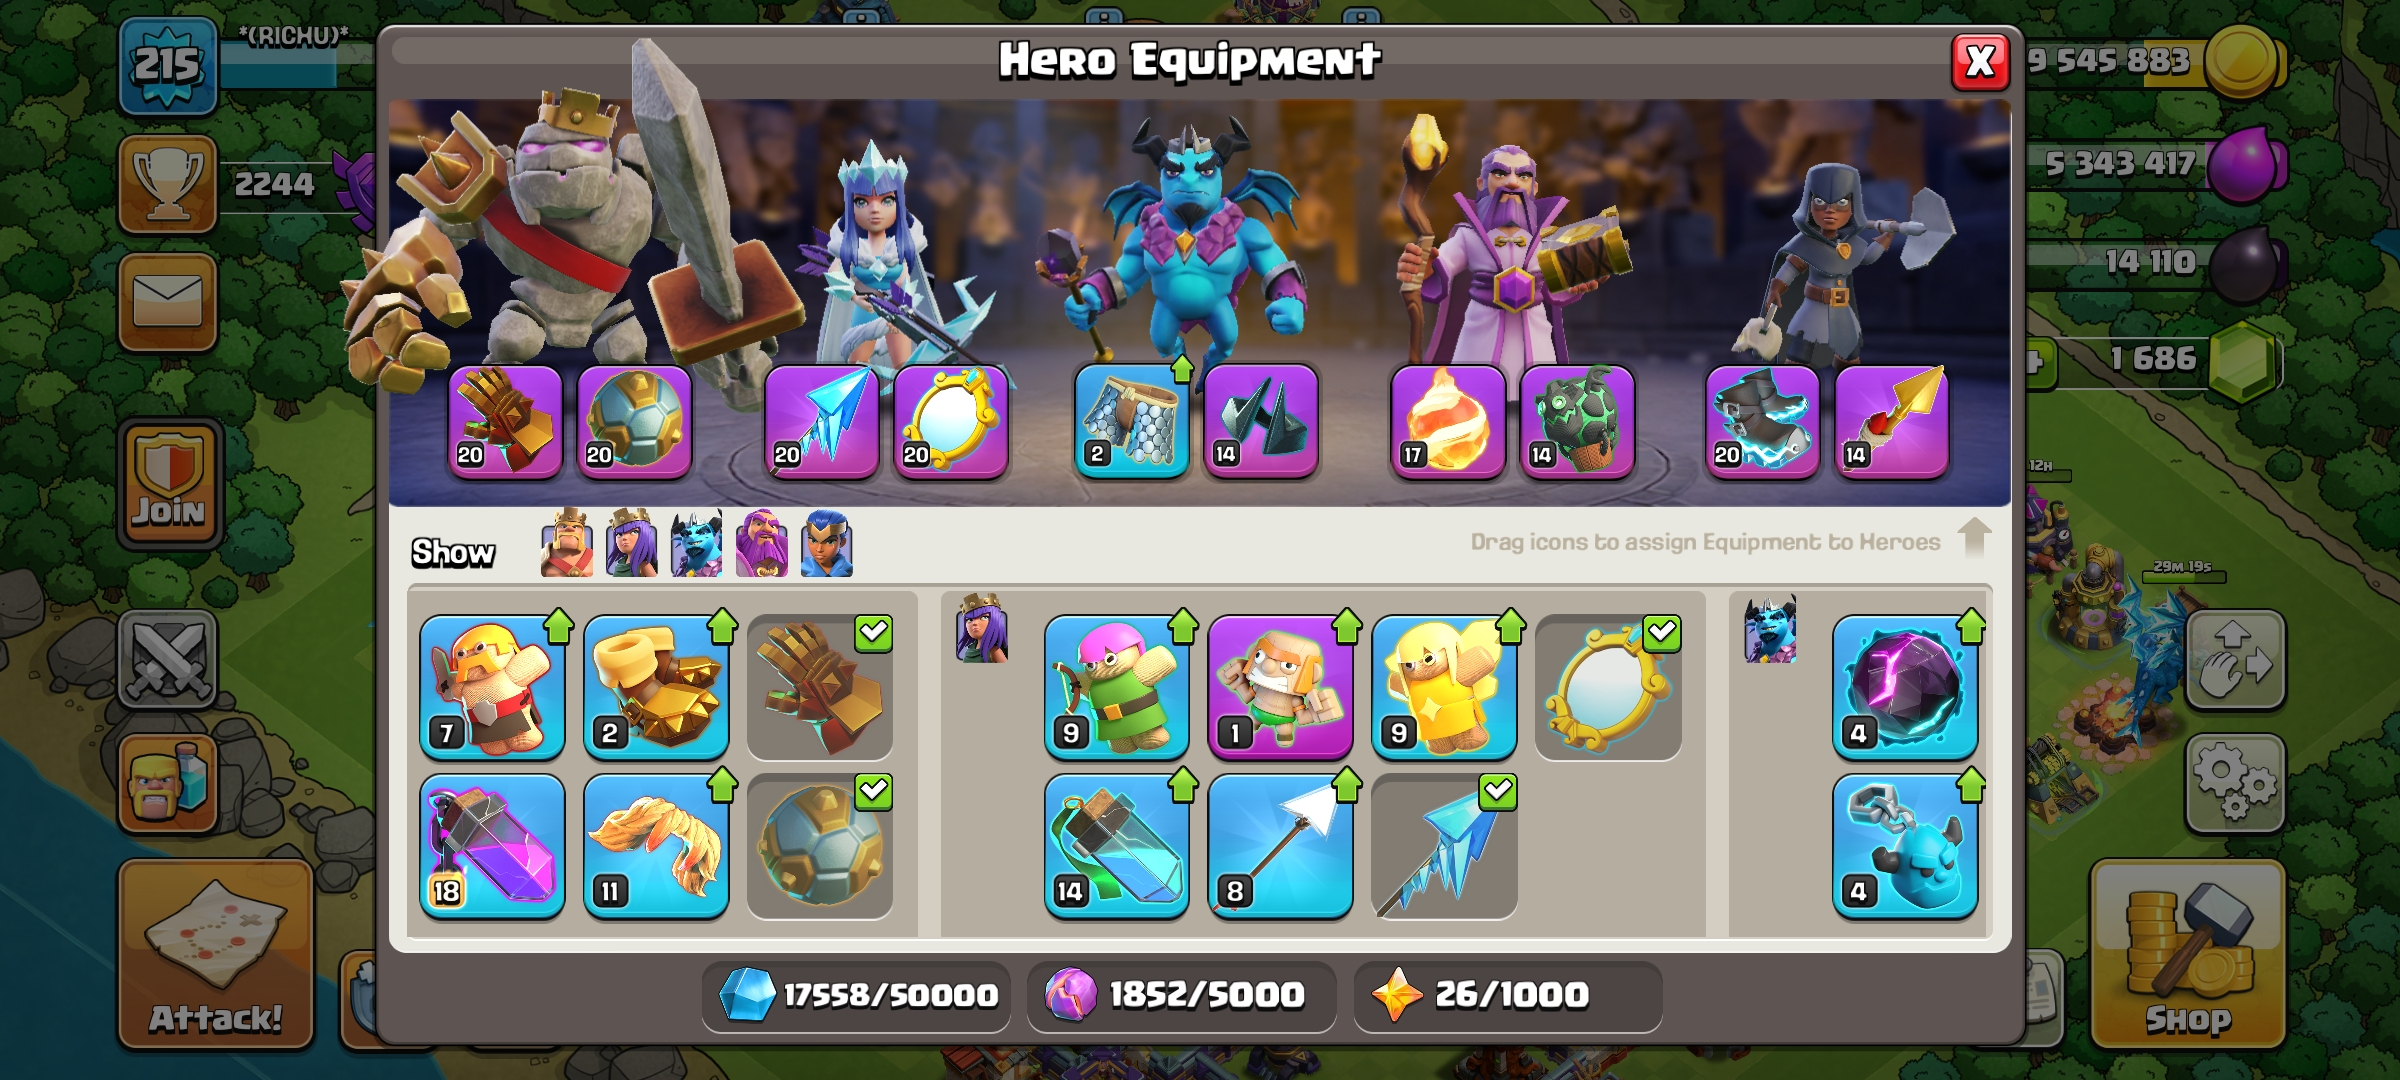The height and width of the screenshot is (1080, 2400).
Task: Pick the Healer Puppet level 9
Action: tap(1444, 687)
